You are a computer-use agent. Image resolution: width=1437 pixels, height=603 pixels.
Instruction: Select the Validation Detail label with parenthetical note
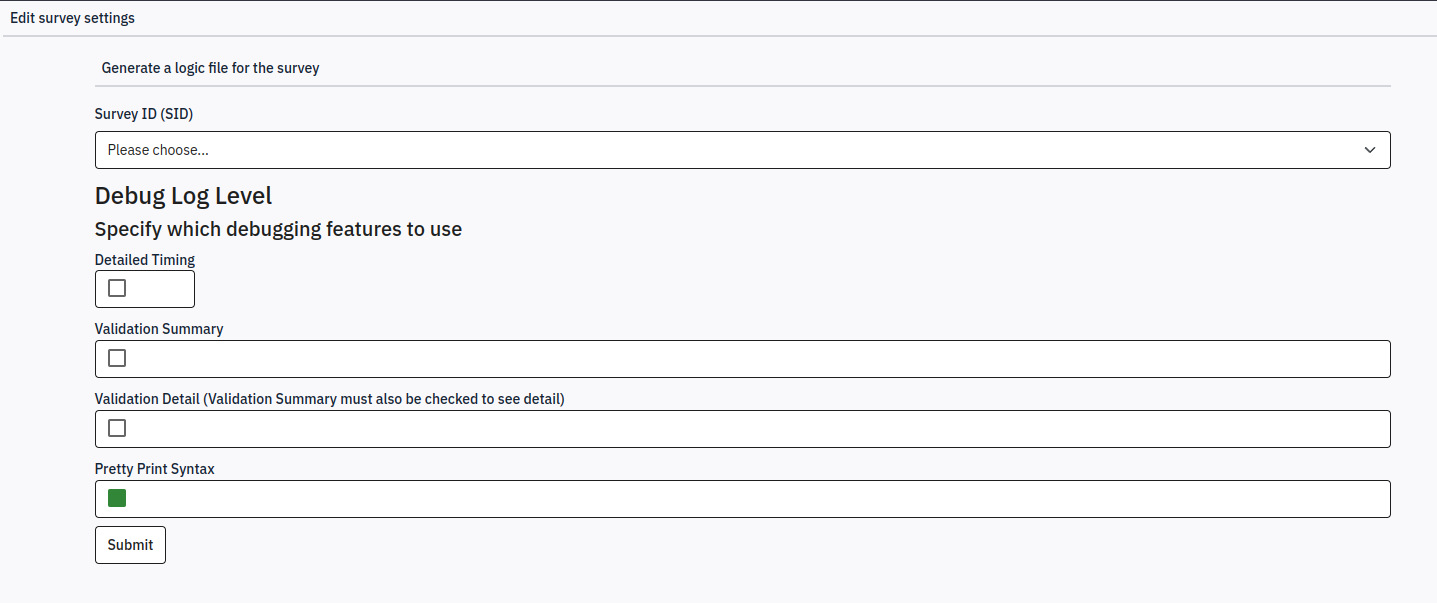pos(330,399)
